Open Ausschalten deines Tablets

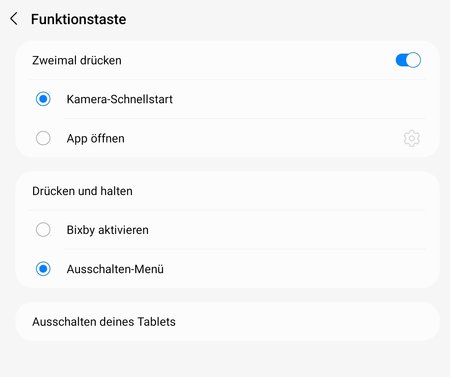[x=227, y=322]
